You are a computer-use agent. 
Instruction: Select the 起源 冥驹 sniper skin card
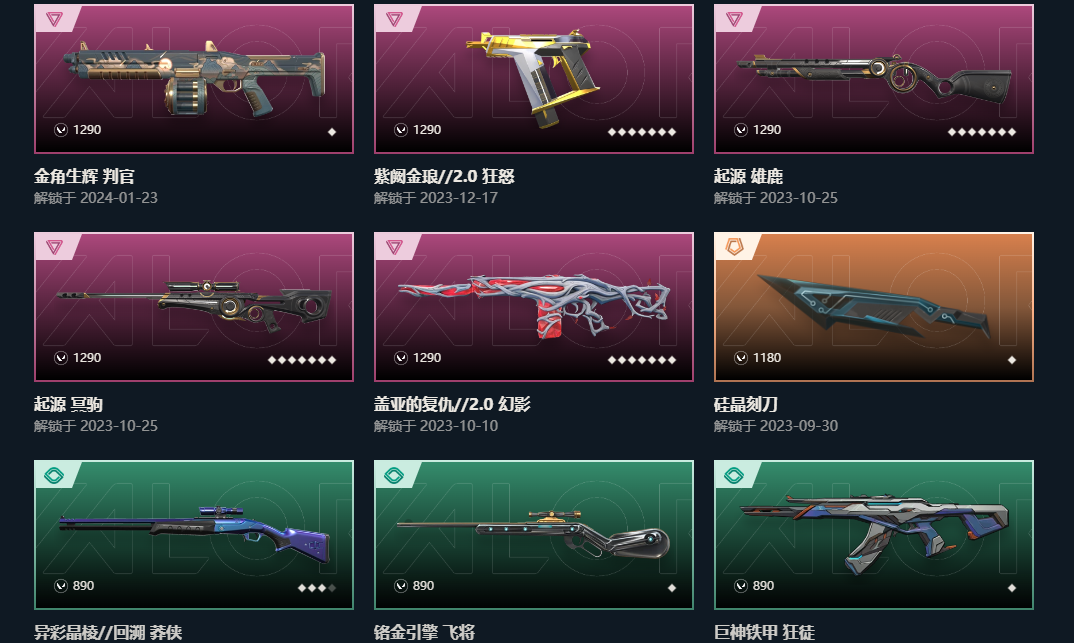coord(194,307)
